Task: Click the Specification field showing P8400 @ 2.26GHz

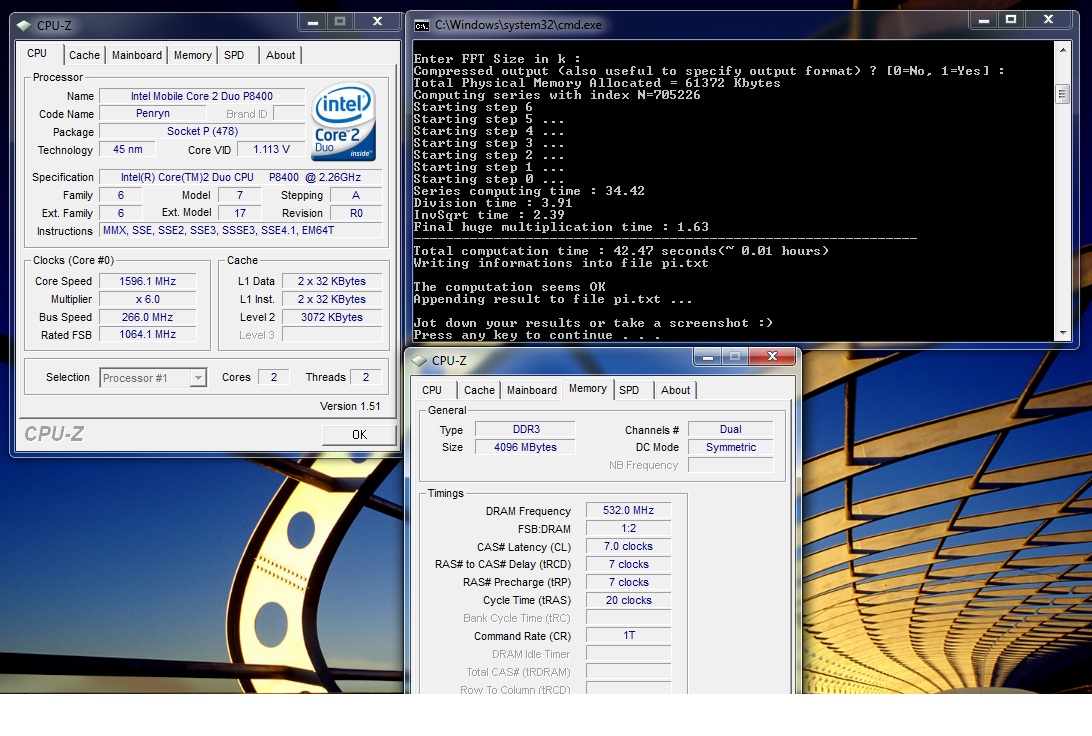Action: coord(241,177)
